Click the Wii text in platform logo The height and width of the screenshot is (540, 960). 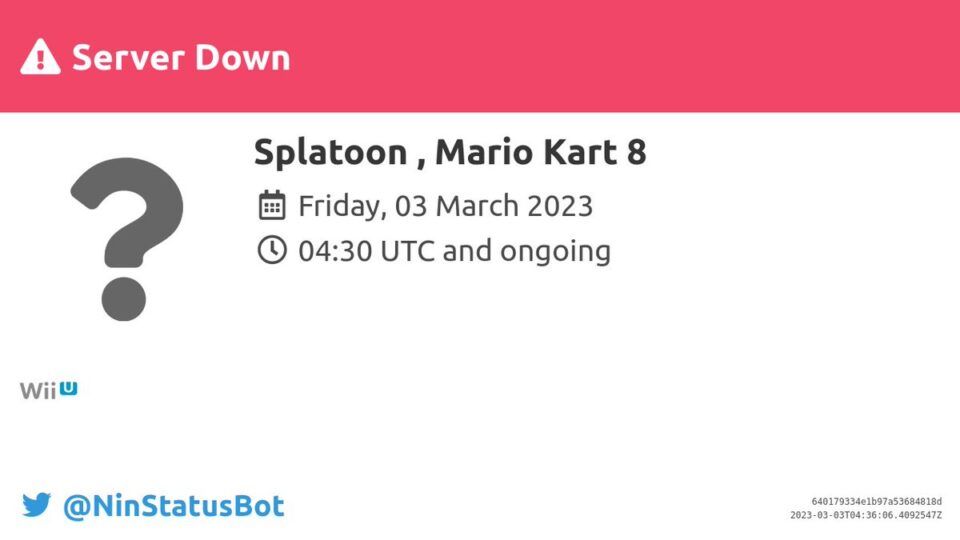(38, 391)
